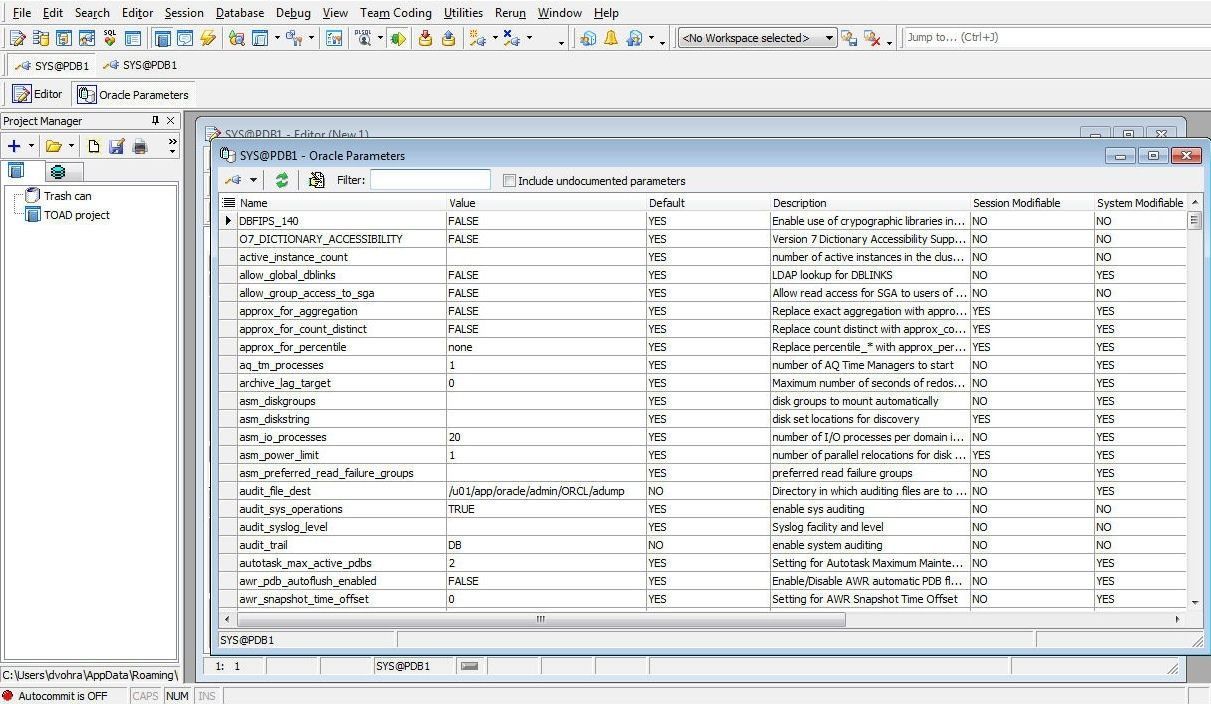Click the workspace save icon beside workspace dropdown

point(849,38)
